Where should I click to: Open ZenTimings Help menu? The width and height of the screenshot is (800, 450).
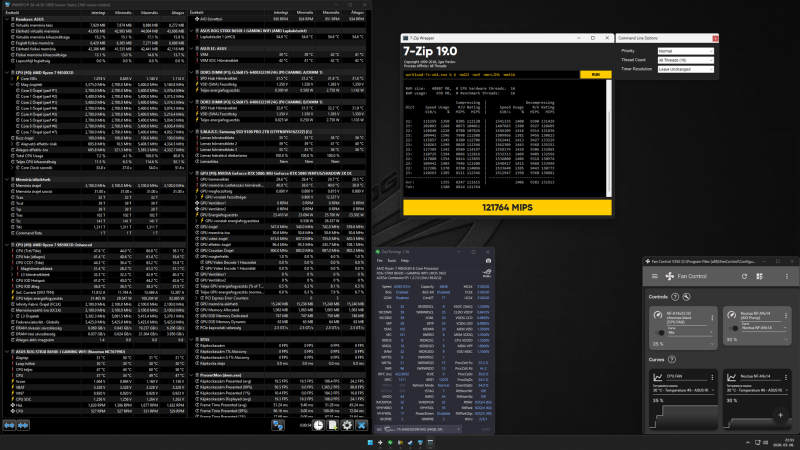click(405, 261)
